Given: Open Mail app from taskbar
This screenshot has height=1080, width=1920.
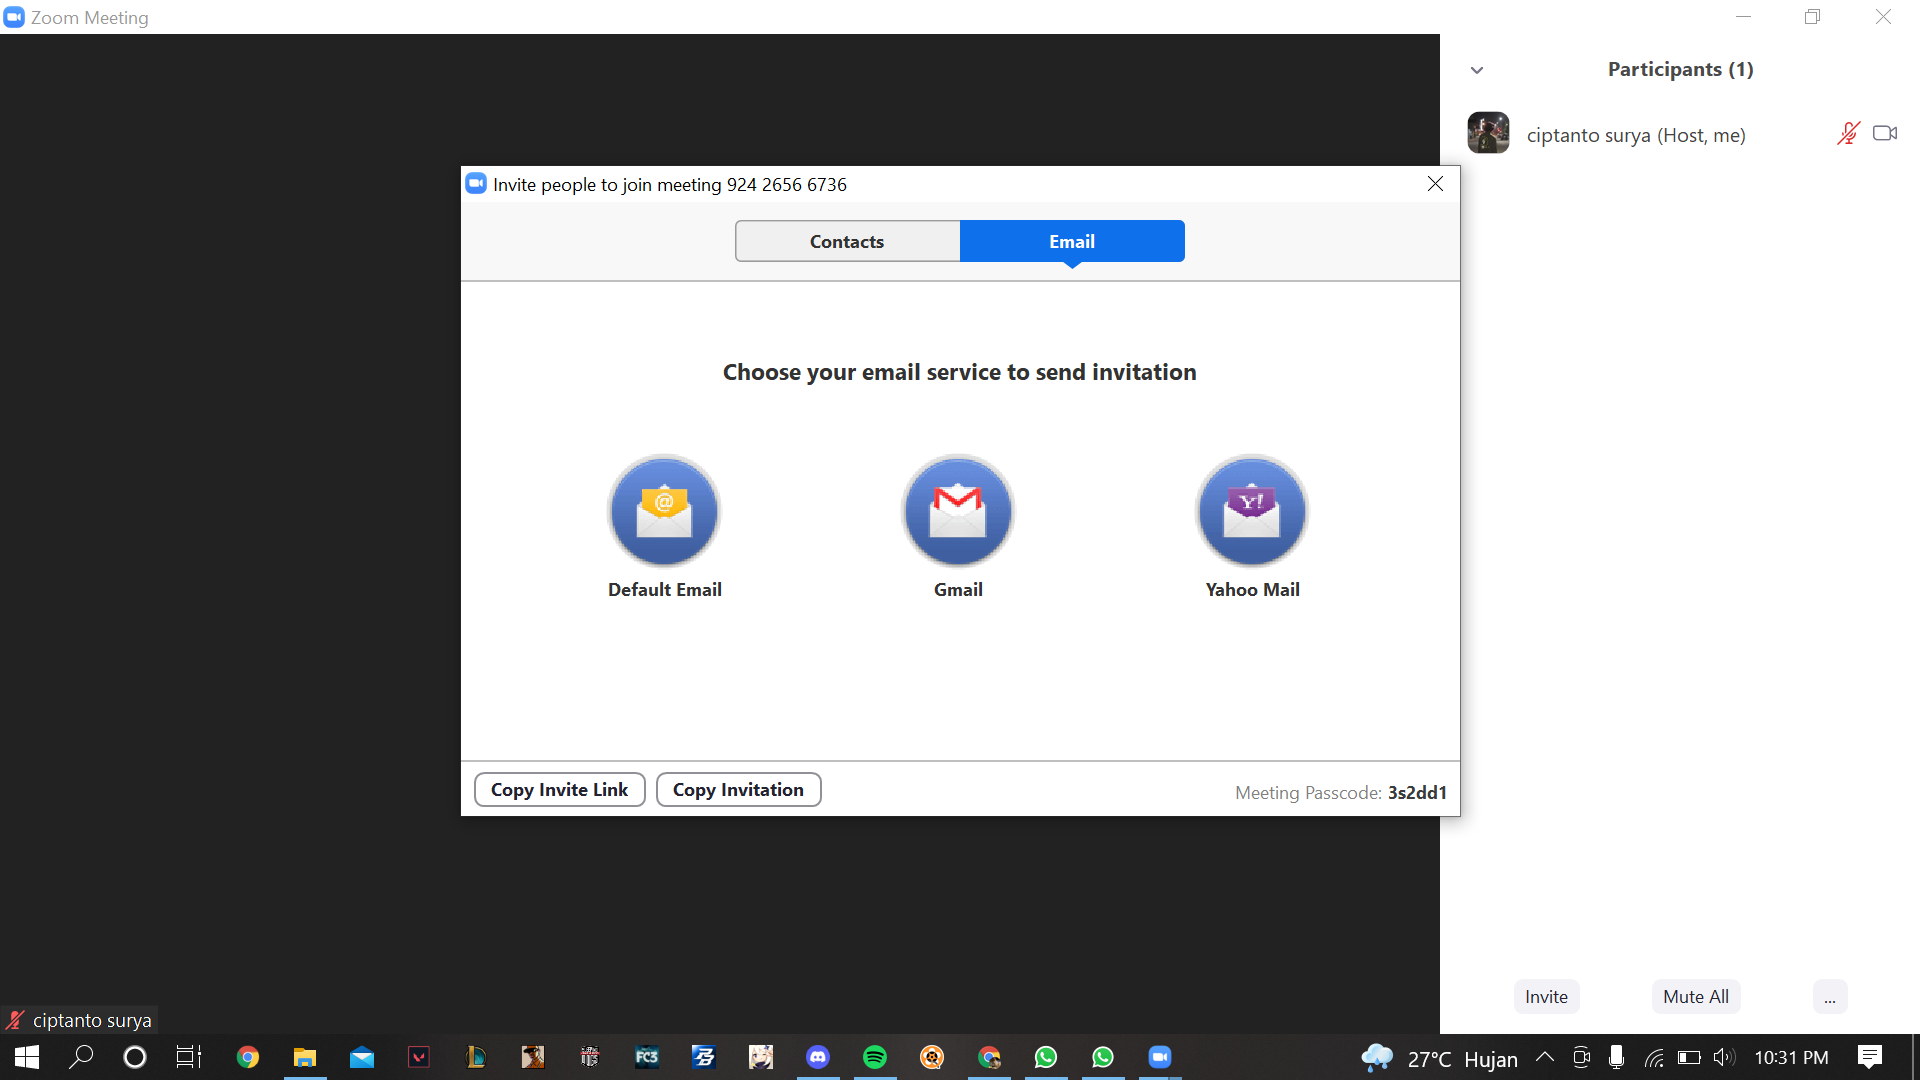Looking at the screenshot, I should point(361,1057).
